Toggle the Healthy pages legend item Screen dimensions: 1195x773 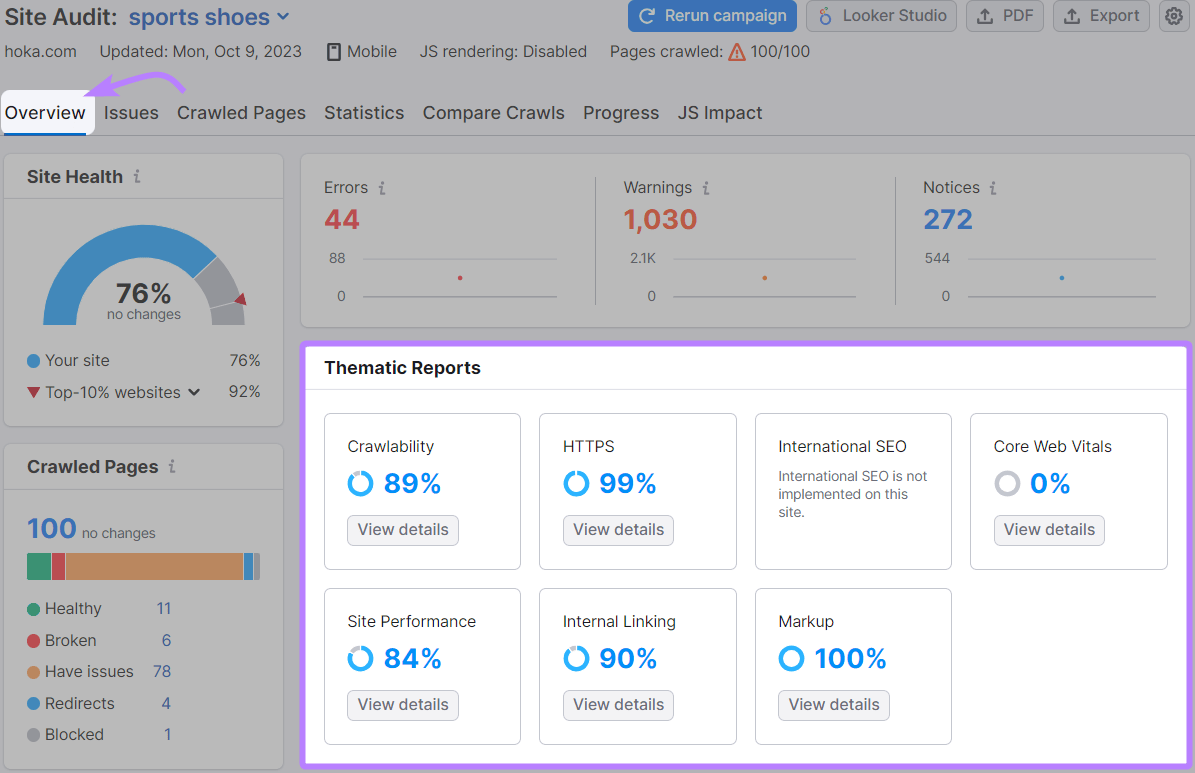pos(72,608)
